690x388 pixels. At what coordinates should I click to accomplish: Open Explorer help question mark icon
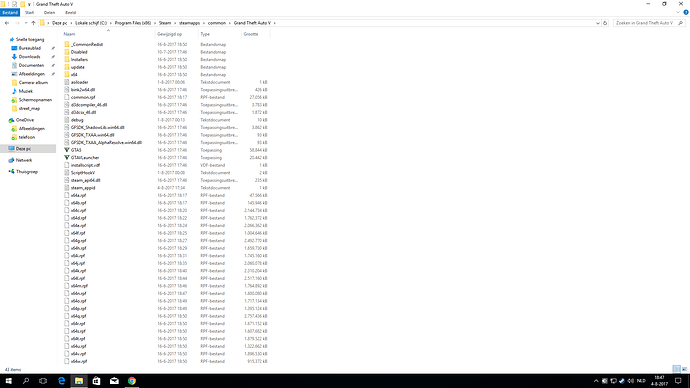686,12
